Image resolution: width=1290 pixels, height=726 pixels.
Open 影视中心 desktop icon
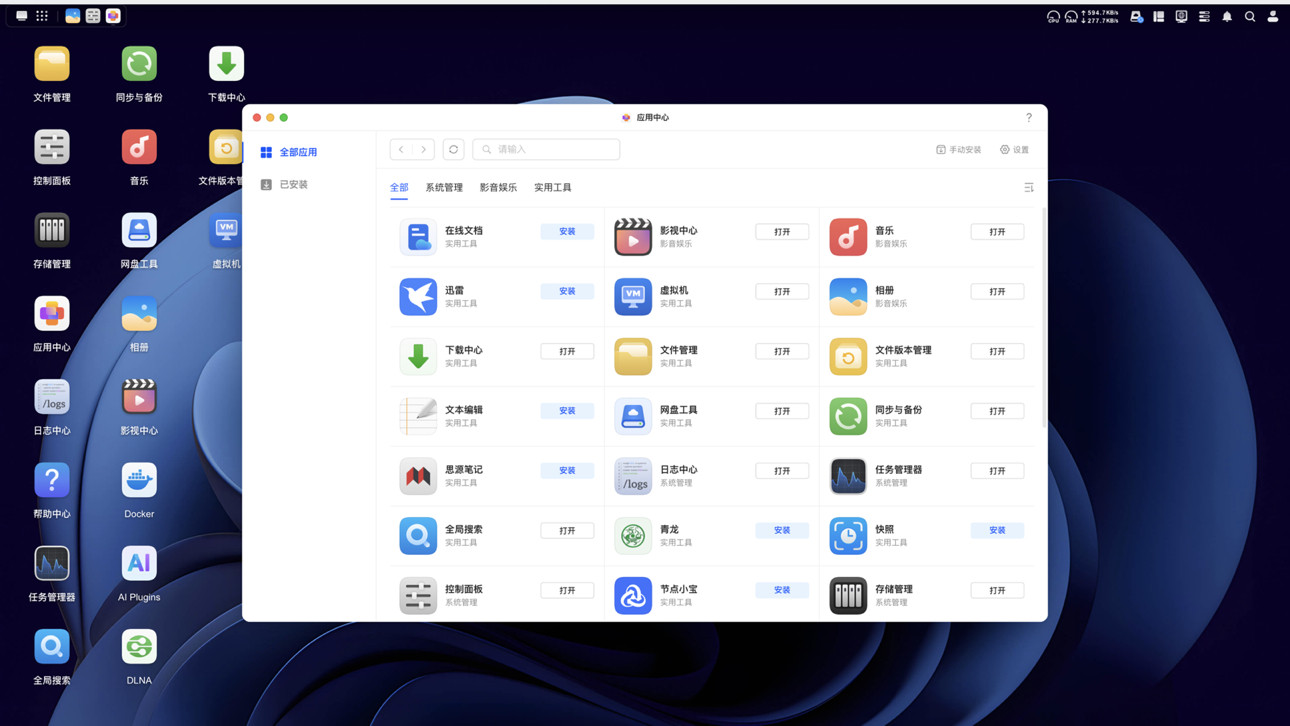pyautogui.click(x=139, y=397)
